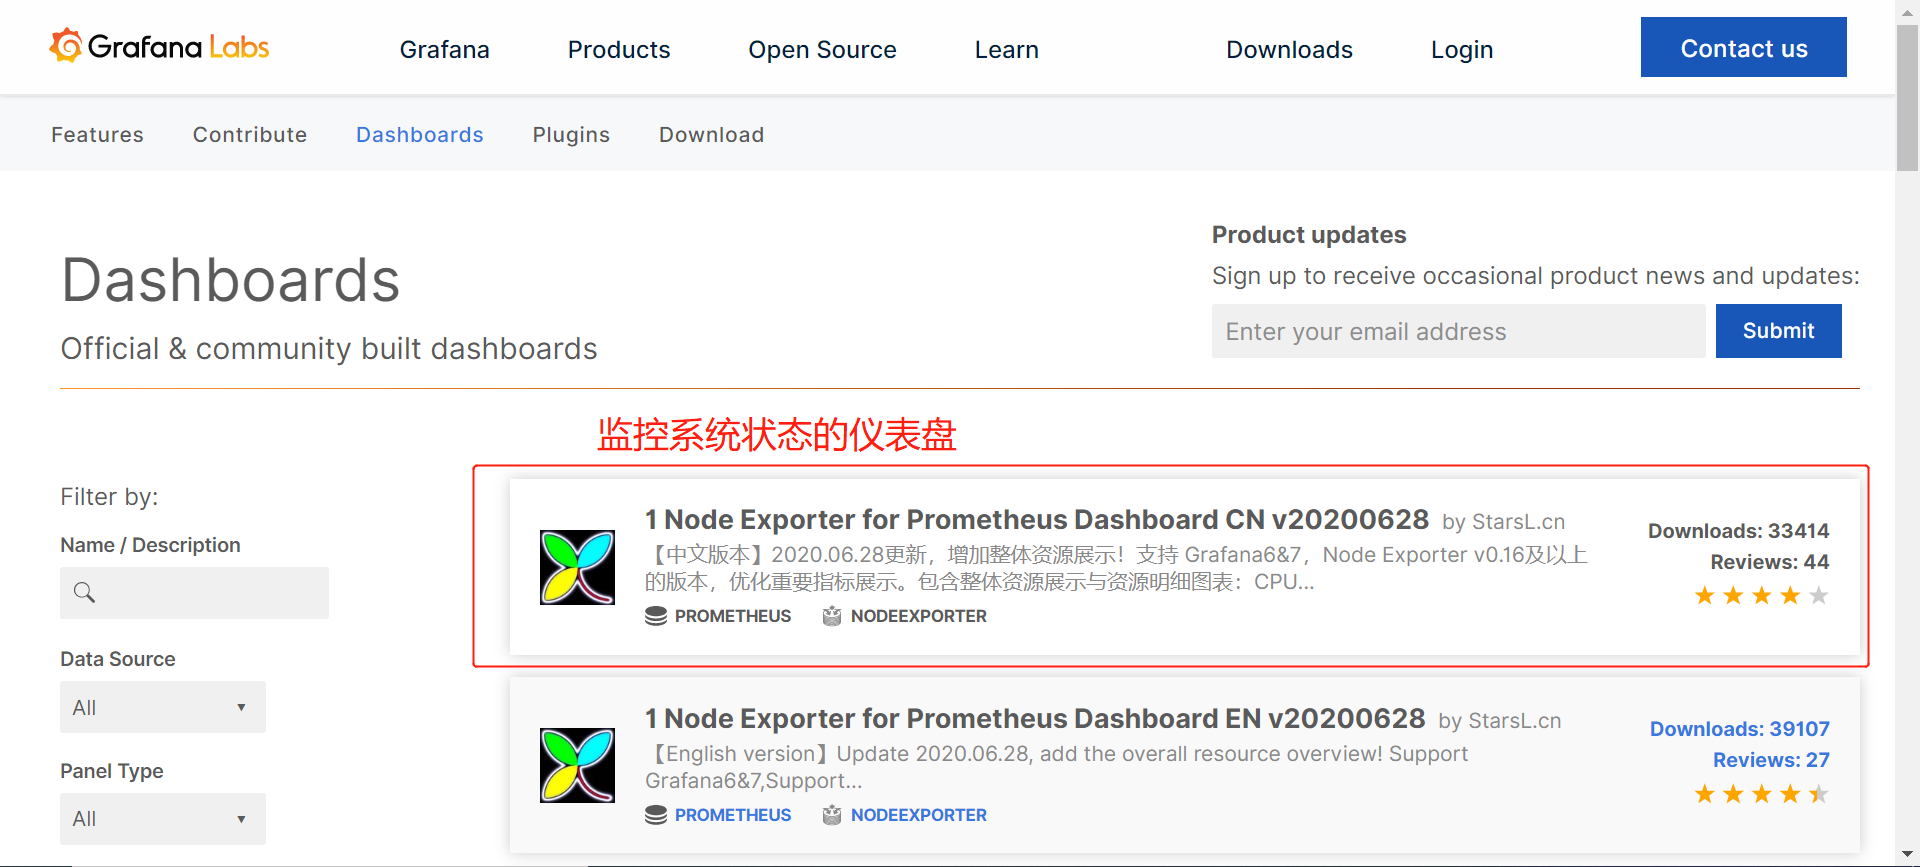This screenshot has height=867, width=1920.
Task: Open the Products menu in header
Action: coord(619,49)
